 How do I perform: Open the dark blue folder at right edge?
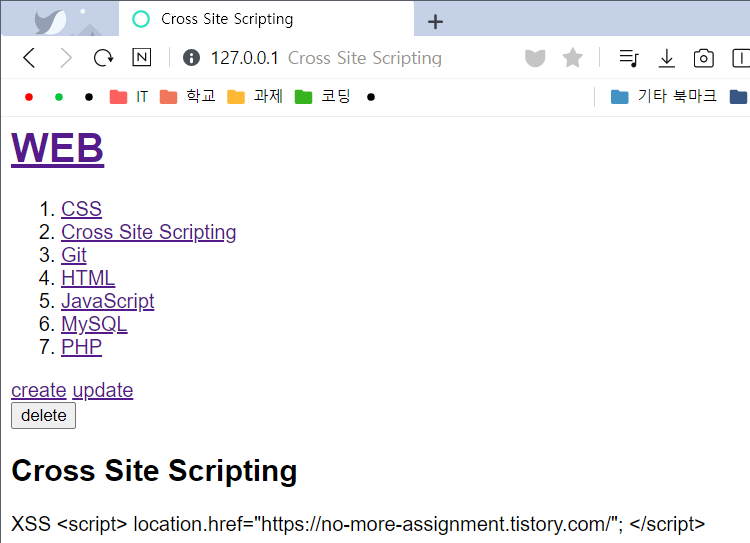tap(739, 97)
